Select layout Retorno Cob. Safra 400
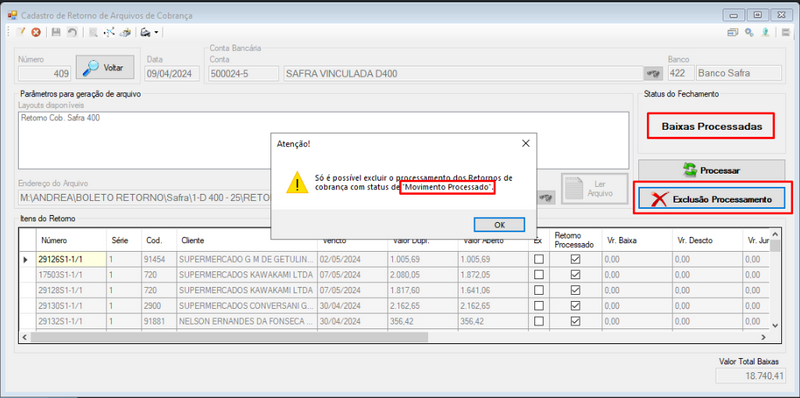The image size is (800, 398). click(x=61, y=118)
